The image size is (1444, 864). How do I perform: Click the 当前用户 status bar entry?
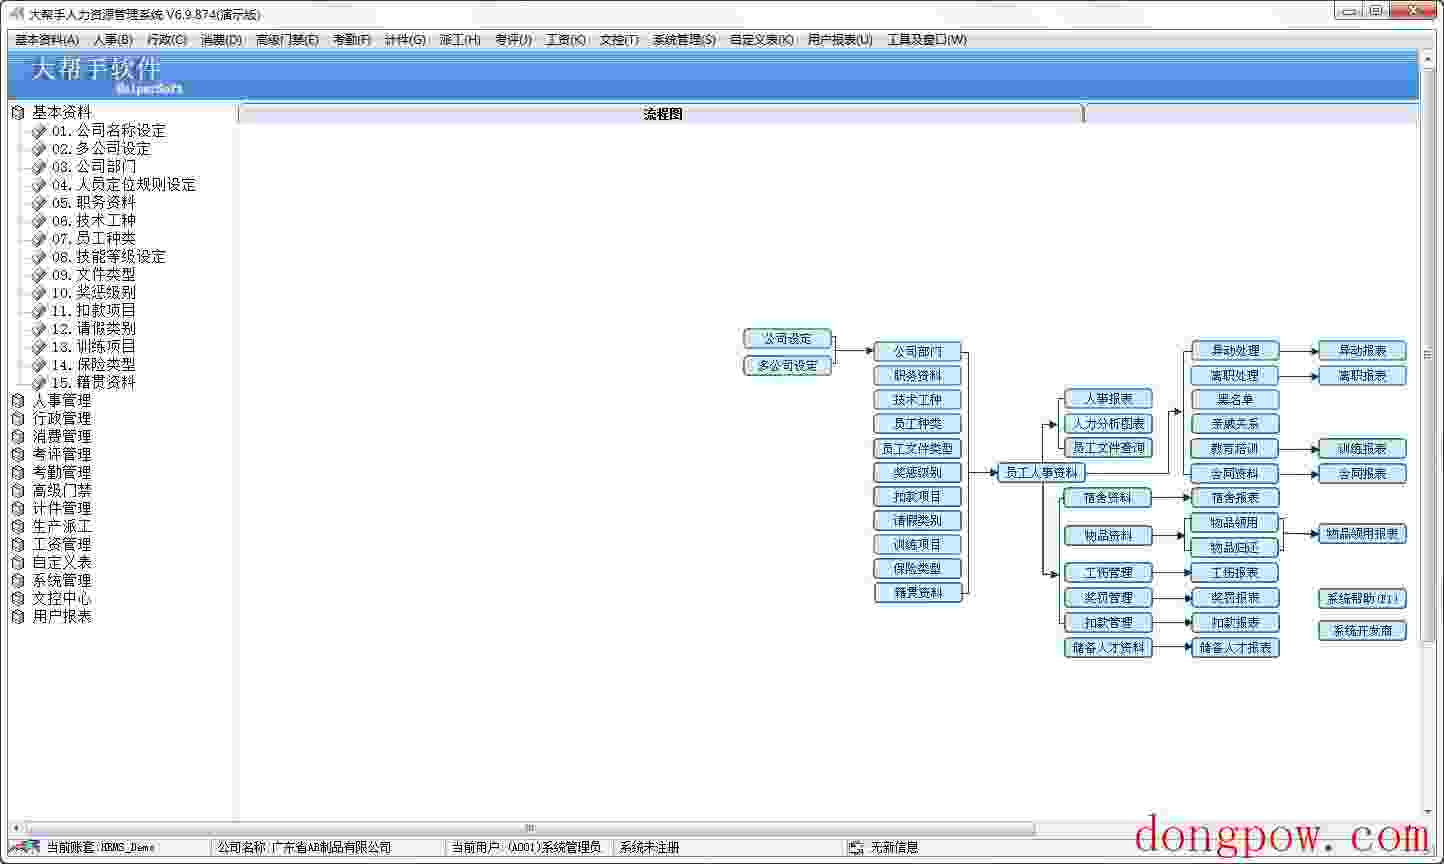pyautogui.click(x=527, y=848)
